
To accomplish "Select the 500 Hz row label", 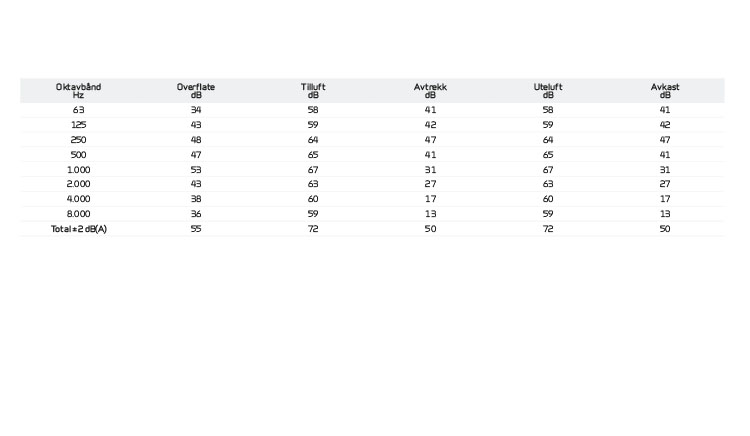I will (x=78, y=155).
